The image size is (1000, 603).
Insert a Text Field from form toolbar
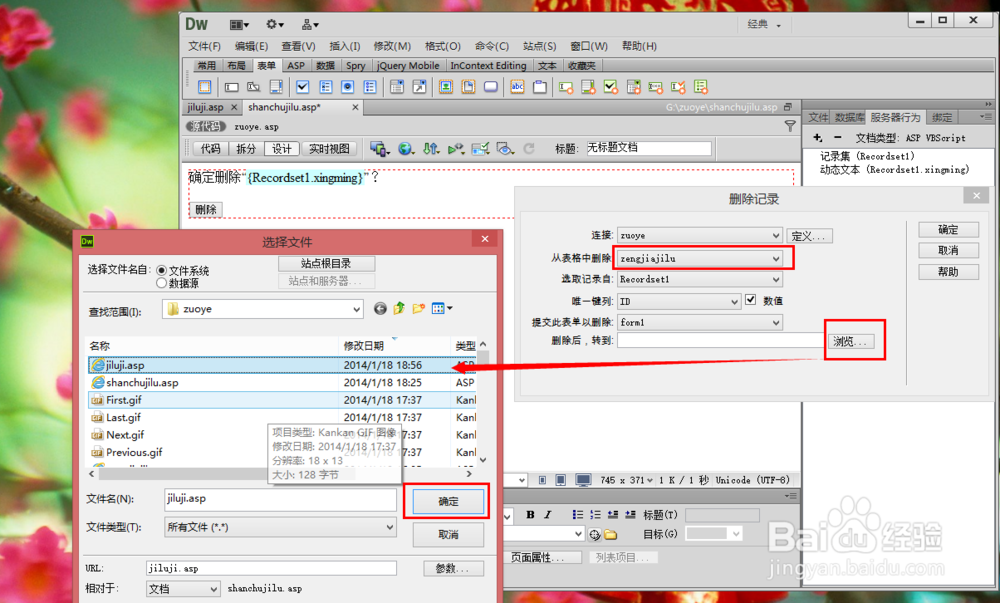[x=232, y=87]
